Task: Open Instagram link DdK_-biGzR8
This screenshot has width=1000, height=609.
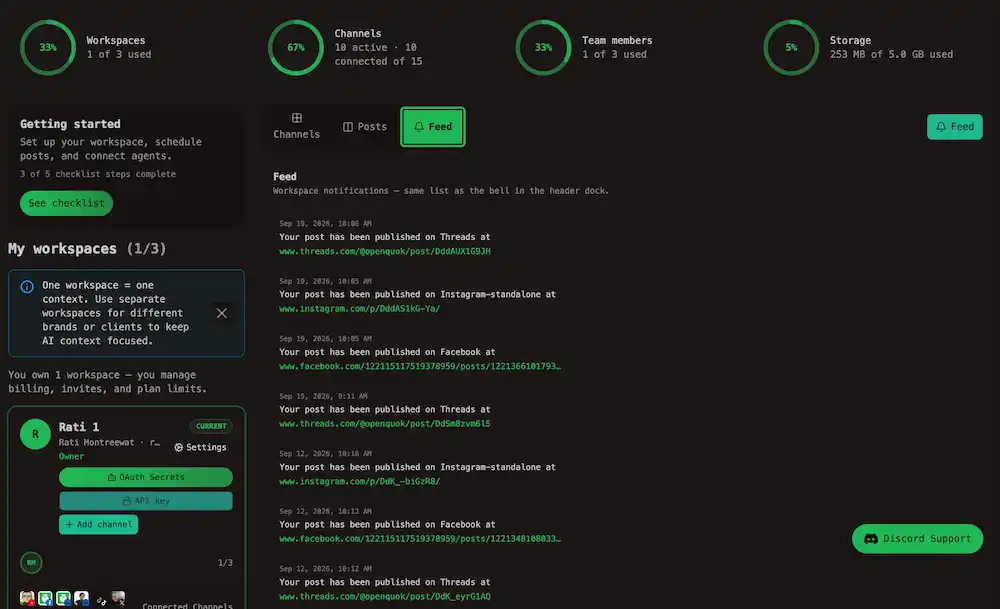Action: pyautogui.click(x=360, y=481)
